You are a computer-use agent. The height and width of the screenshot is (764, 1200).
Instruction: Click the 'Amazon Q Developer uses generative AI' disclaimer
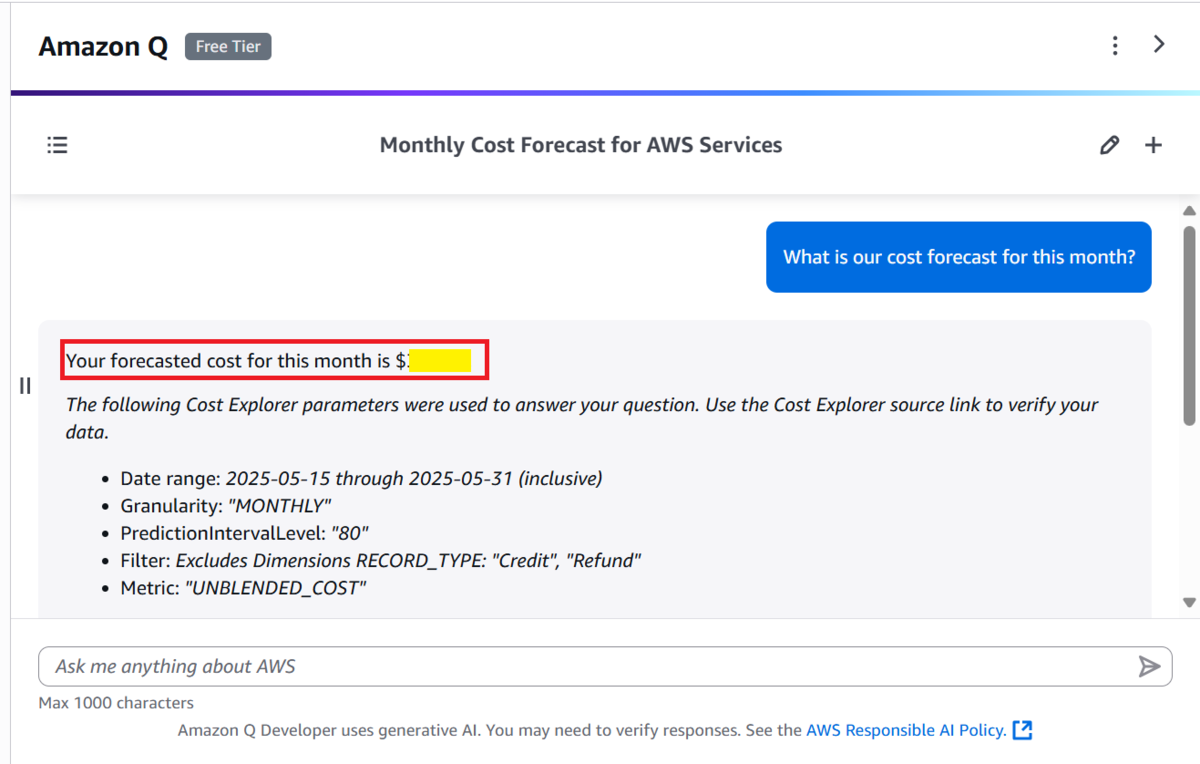click(x=490, y=730)
